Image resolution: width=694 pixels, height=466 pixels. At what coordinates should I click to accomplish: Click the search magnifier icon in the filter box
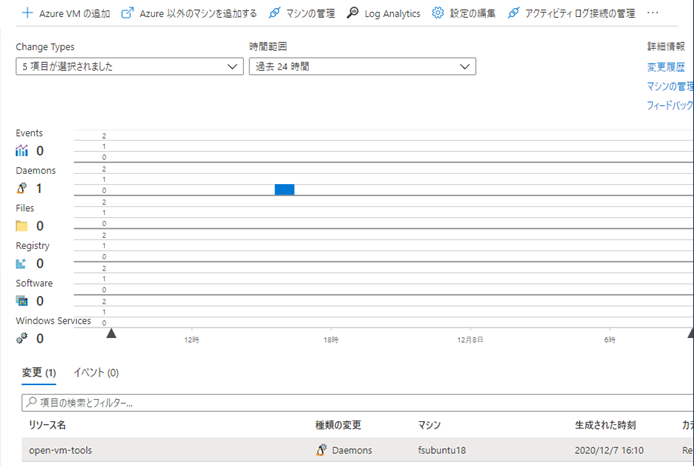[x=31, y=402]
